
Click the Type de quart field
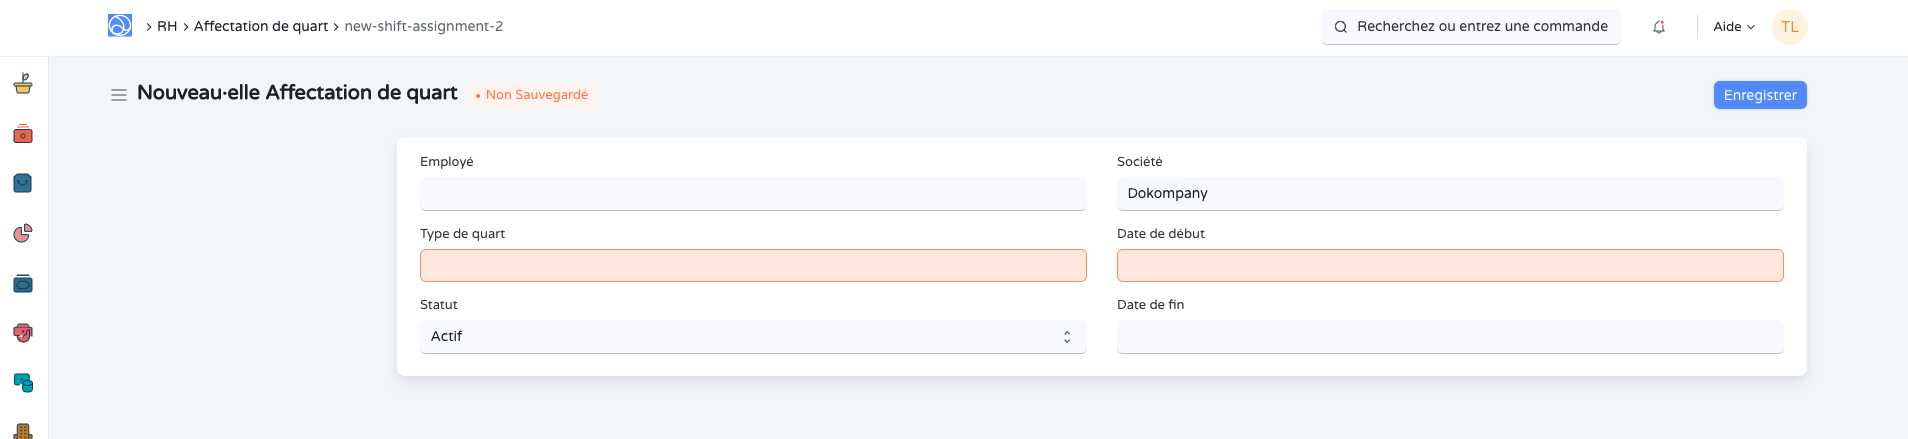752,266
